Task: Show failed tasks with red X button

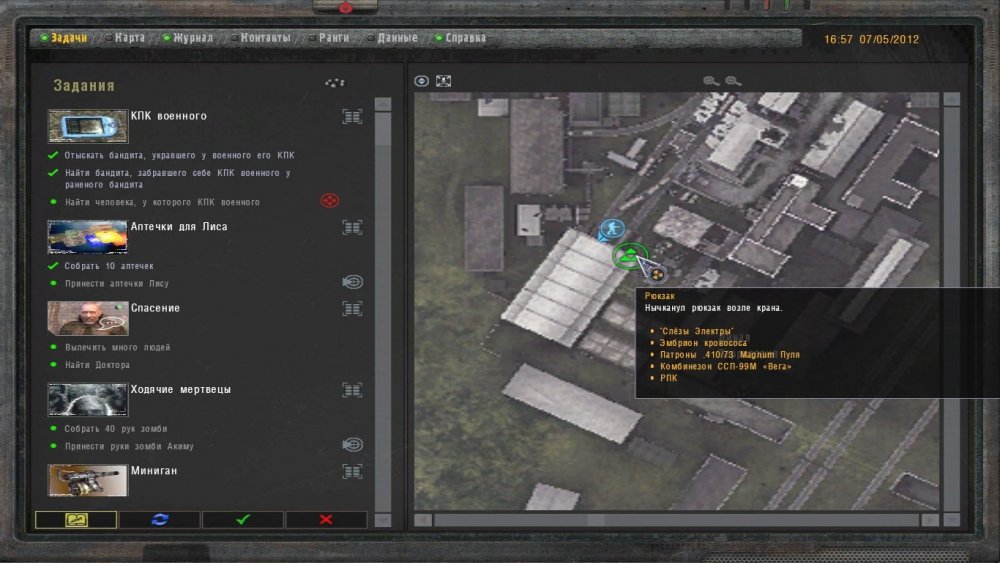Action: [x=327, y=520]
